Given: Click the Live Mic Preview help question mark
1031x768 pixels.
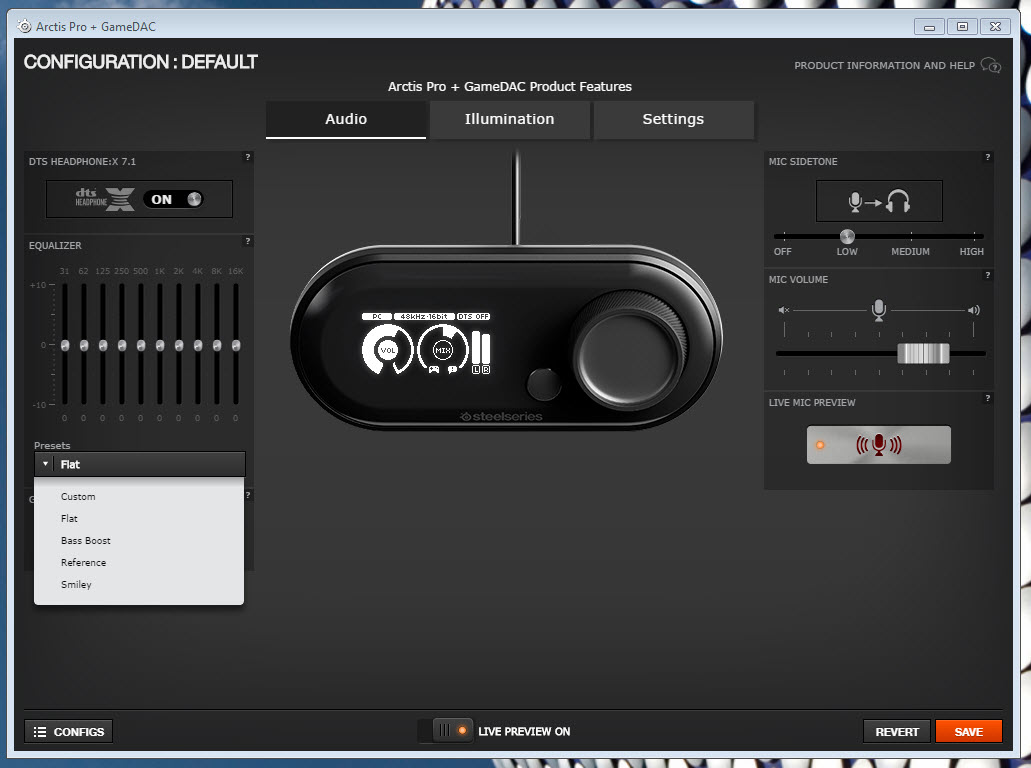Looking at the screenshot, I should pyautogui.click(x=988, y=398).
